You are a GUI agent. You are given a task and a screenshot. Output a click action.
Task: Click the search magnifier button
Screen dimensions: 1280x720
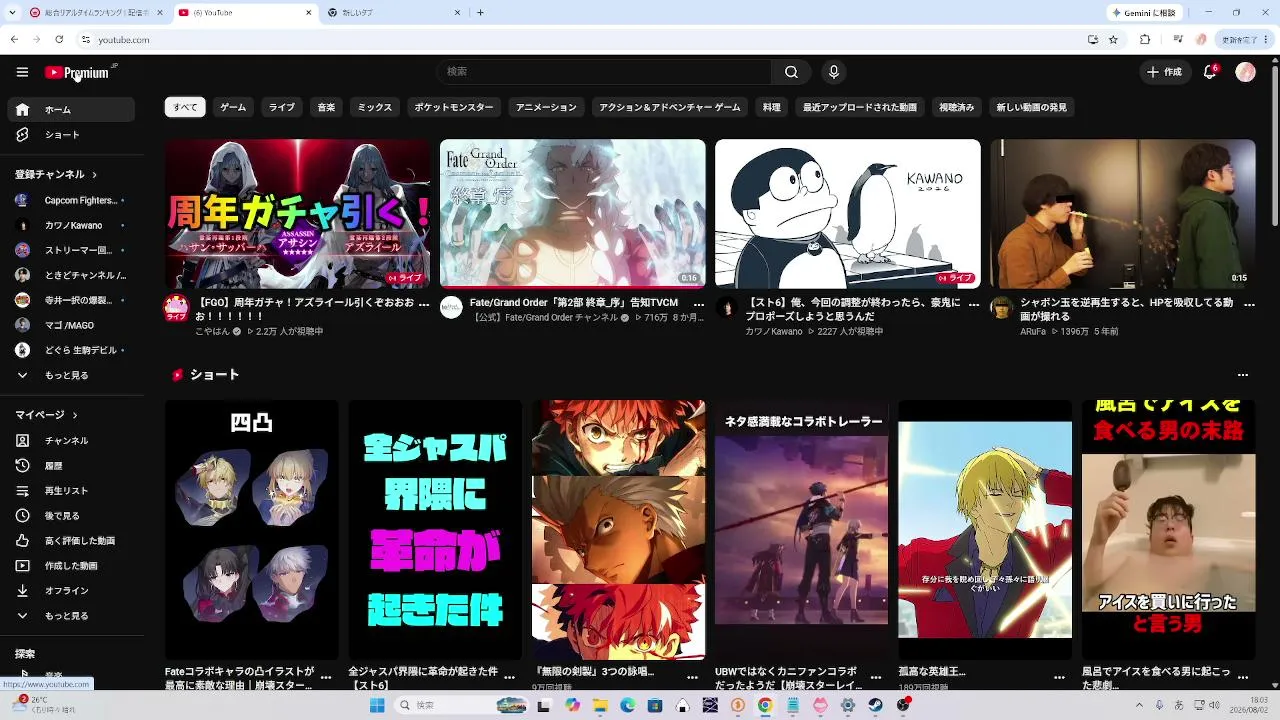click(x=791, y=72)
